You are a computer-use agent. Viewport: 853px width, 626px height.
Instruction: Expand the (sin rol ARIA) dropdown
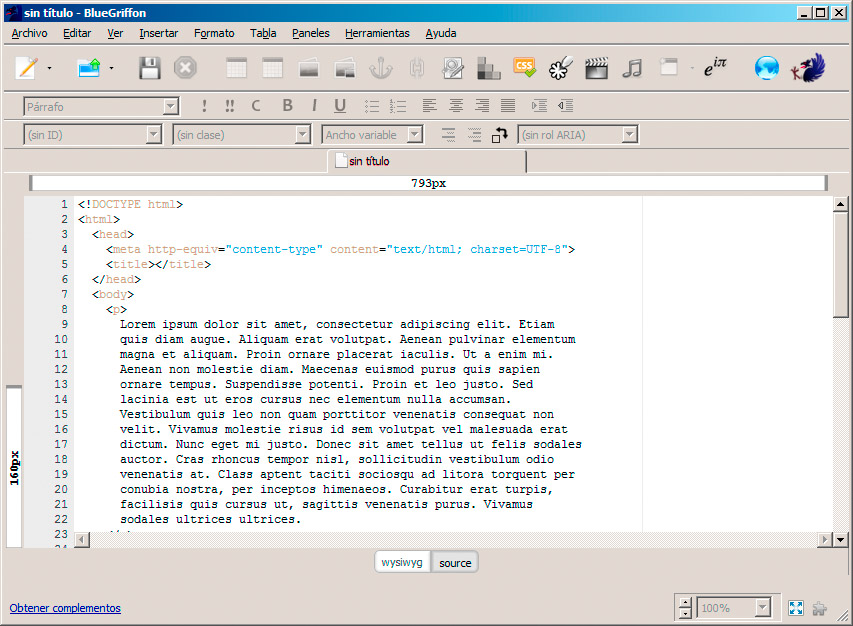click(x=629, y=134)
